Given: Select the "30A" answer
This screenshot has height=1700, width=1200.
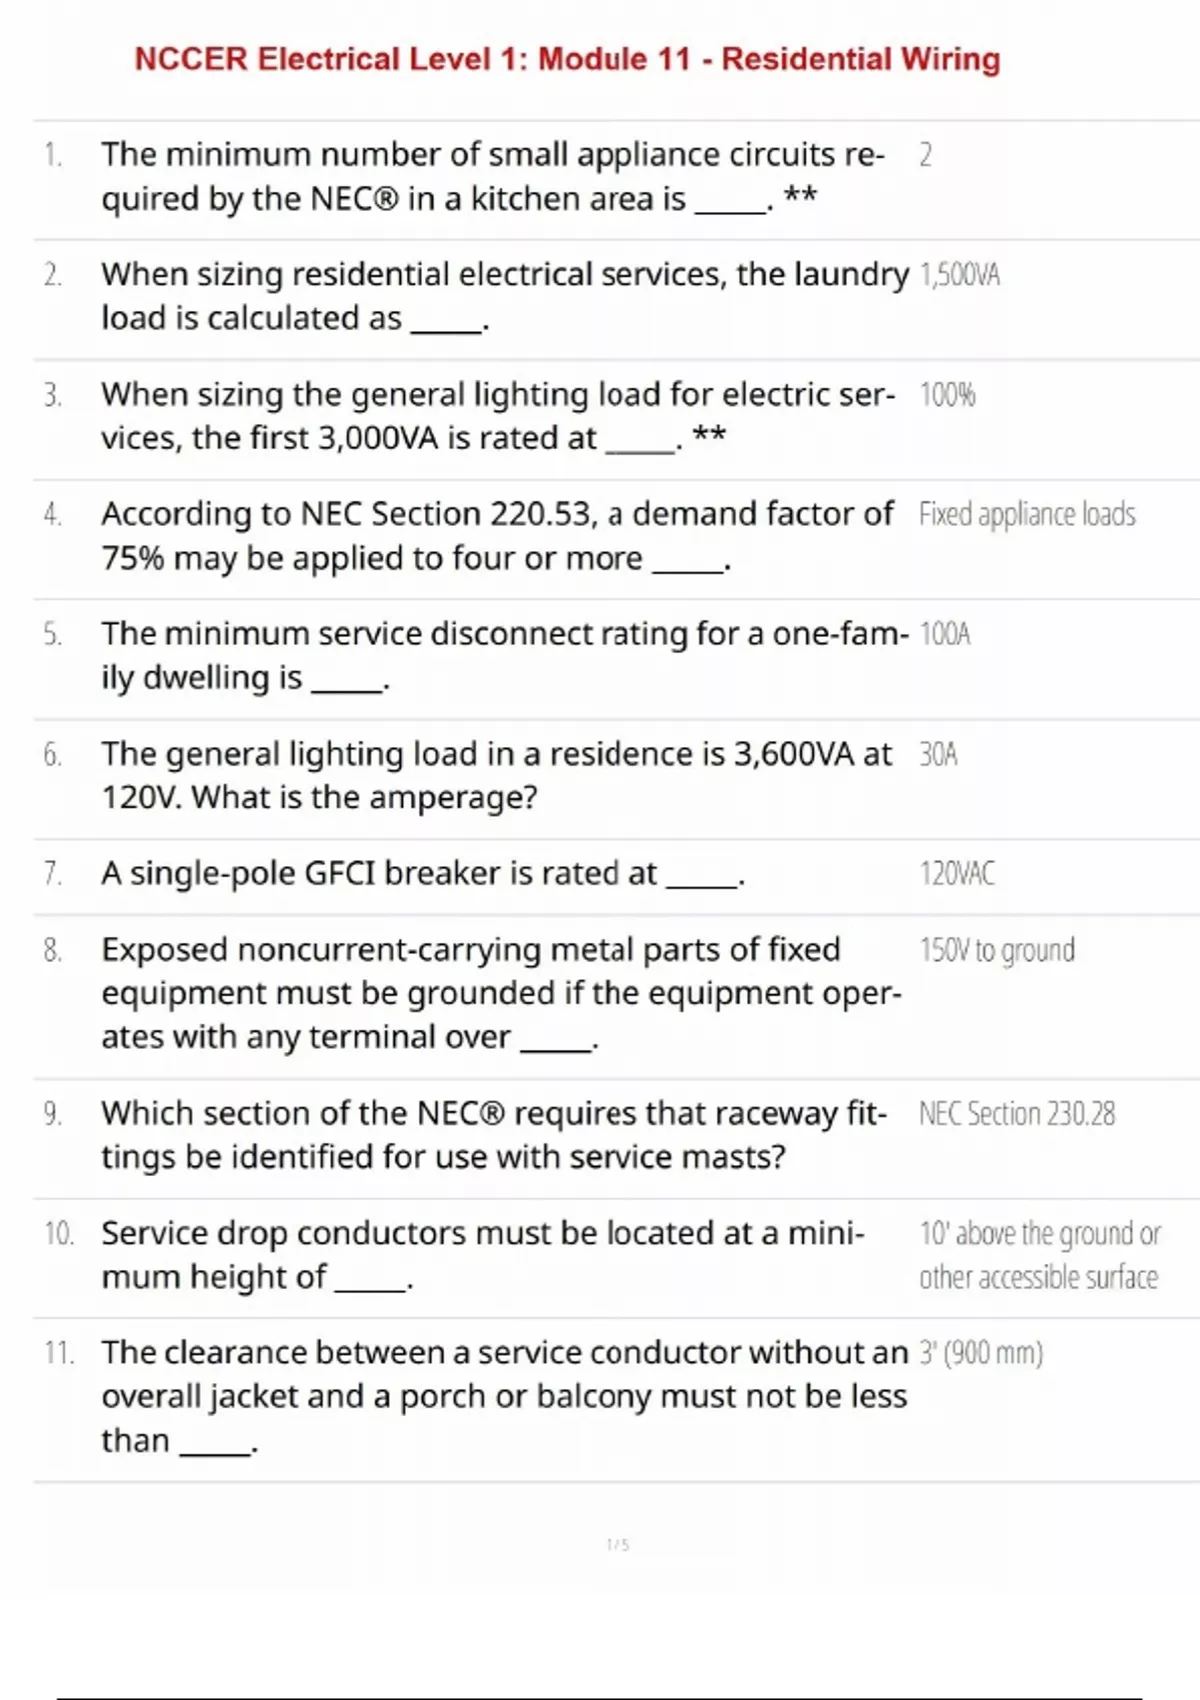Looking at the screenshot, I should (x=938, y=755).
